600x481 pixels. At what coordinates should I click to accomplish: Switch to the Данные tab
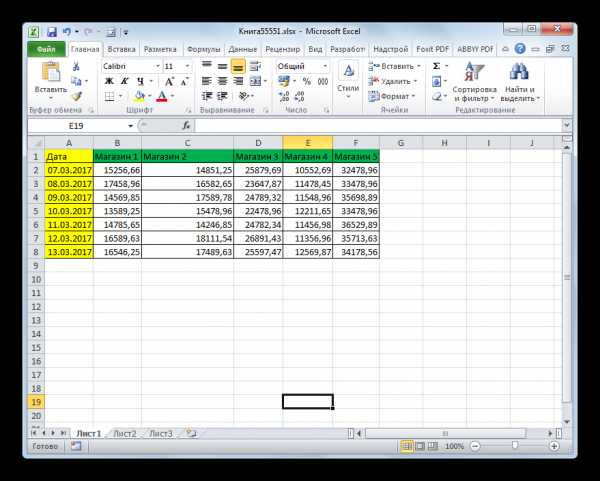[x=243, y=49]
